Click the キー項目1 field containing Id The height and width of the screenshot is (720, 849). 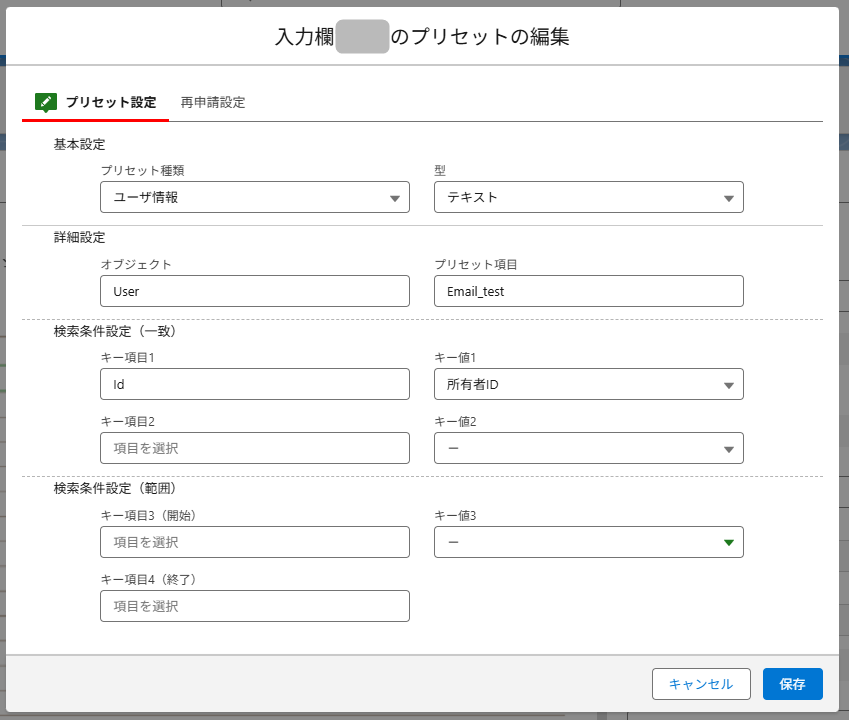255,384
